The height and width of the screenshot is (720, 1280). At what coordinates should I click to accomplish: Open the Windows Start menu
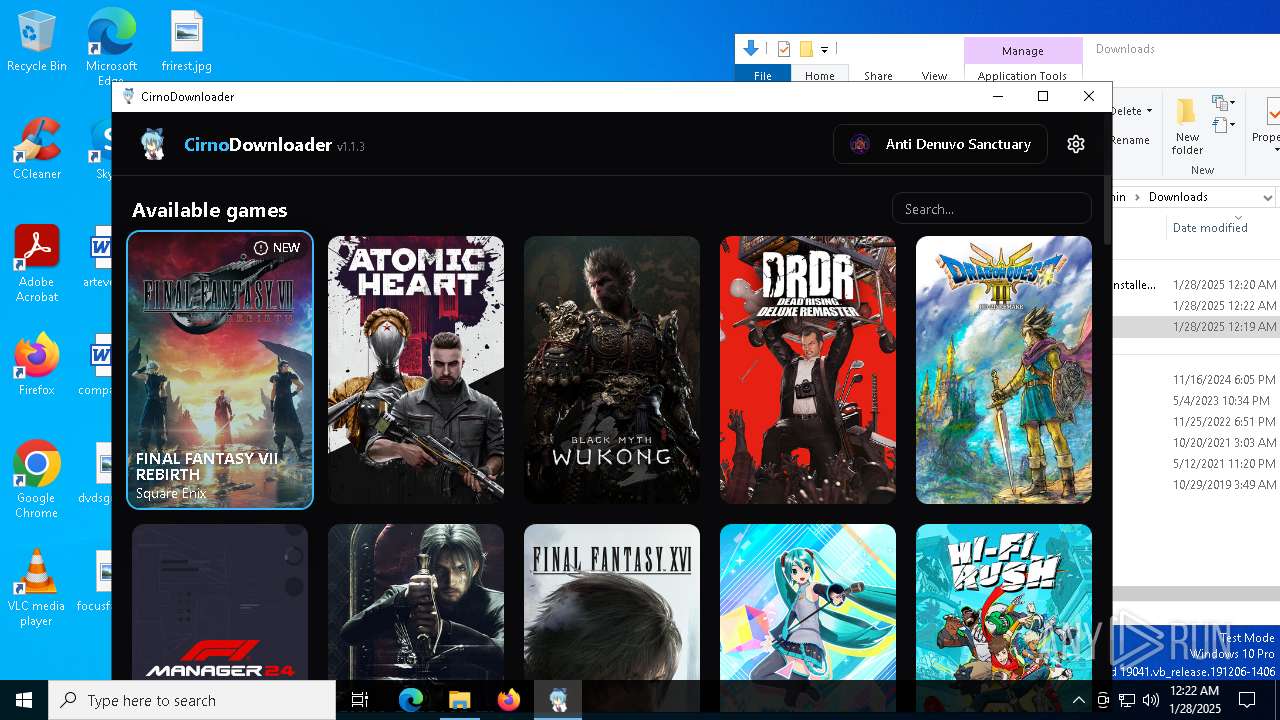(24, 700)
